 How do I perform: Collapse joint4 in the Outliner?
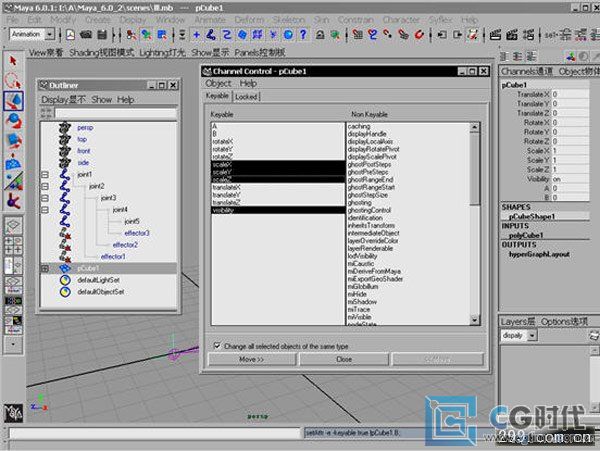[45, 210]
